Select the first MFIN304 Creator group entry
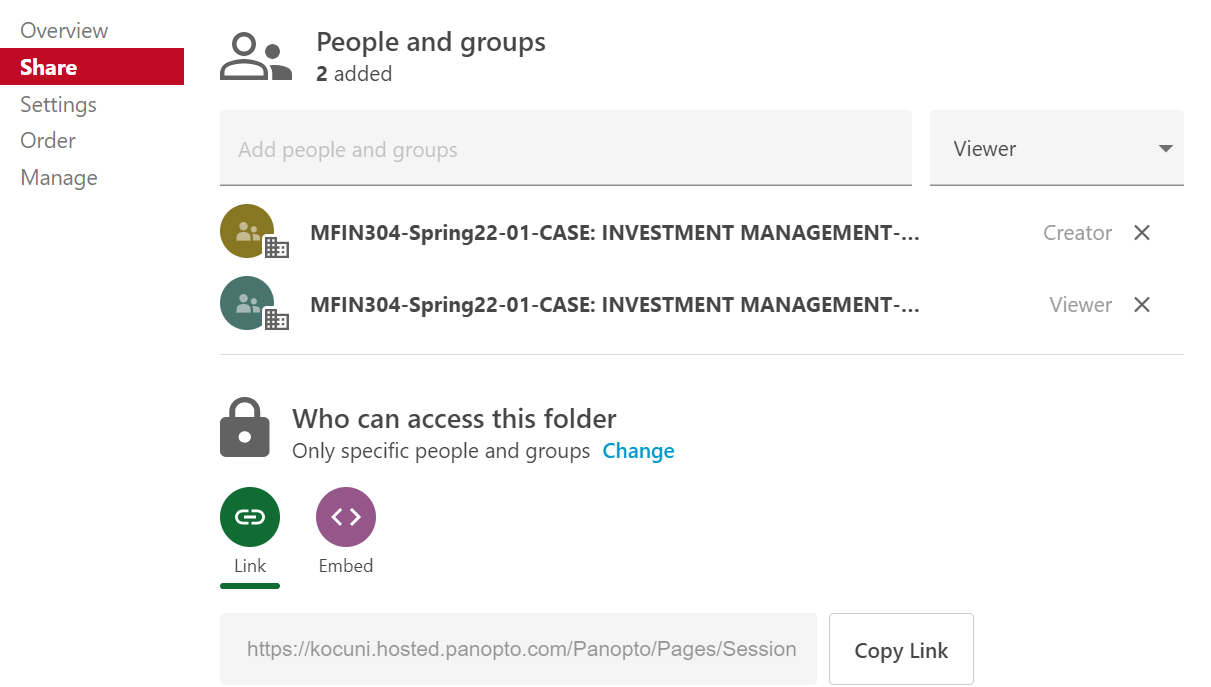Viewport: 1211px width, 687px height. (x=614, y=233)
